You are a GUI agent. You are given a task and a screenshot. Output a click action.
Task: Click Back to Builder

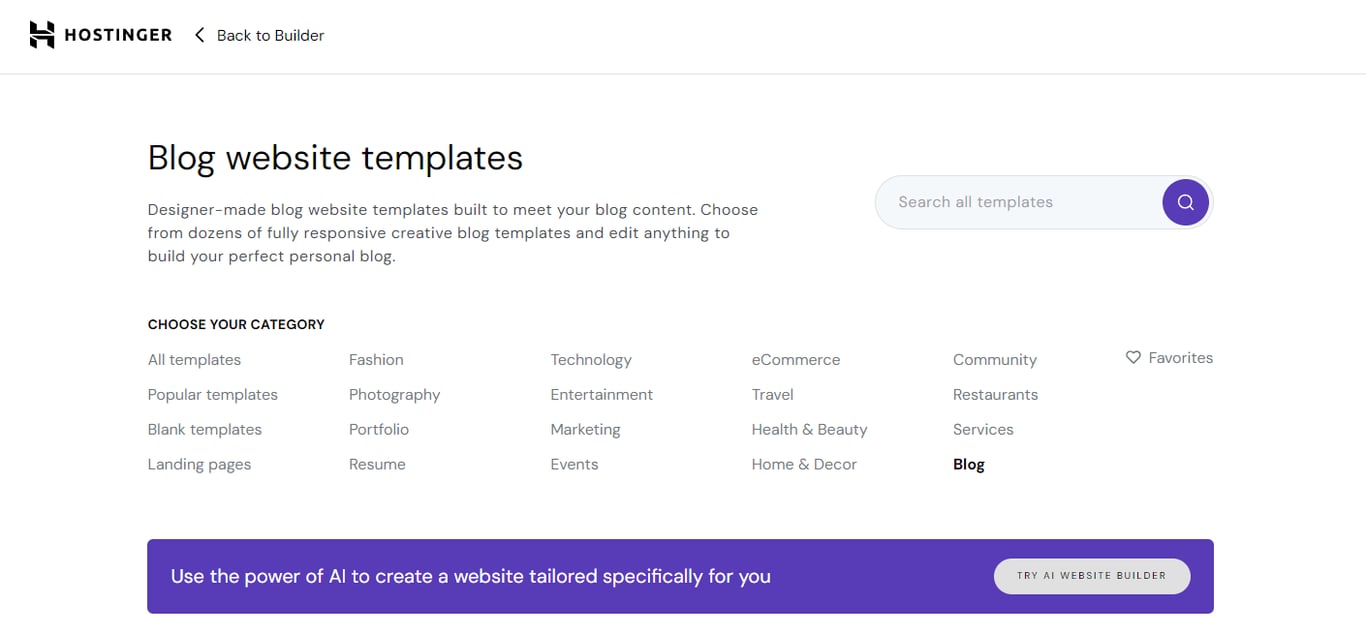[x=269, y=34]
